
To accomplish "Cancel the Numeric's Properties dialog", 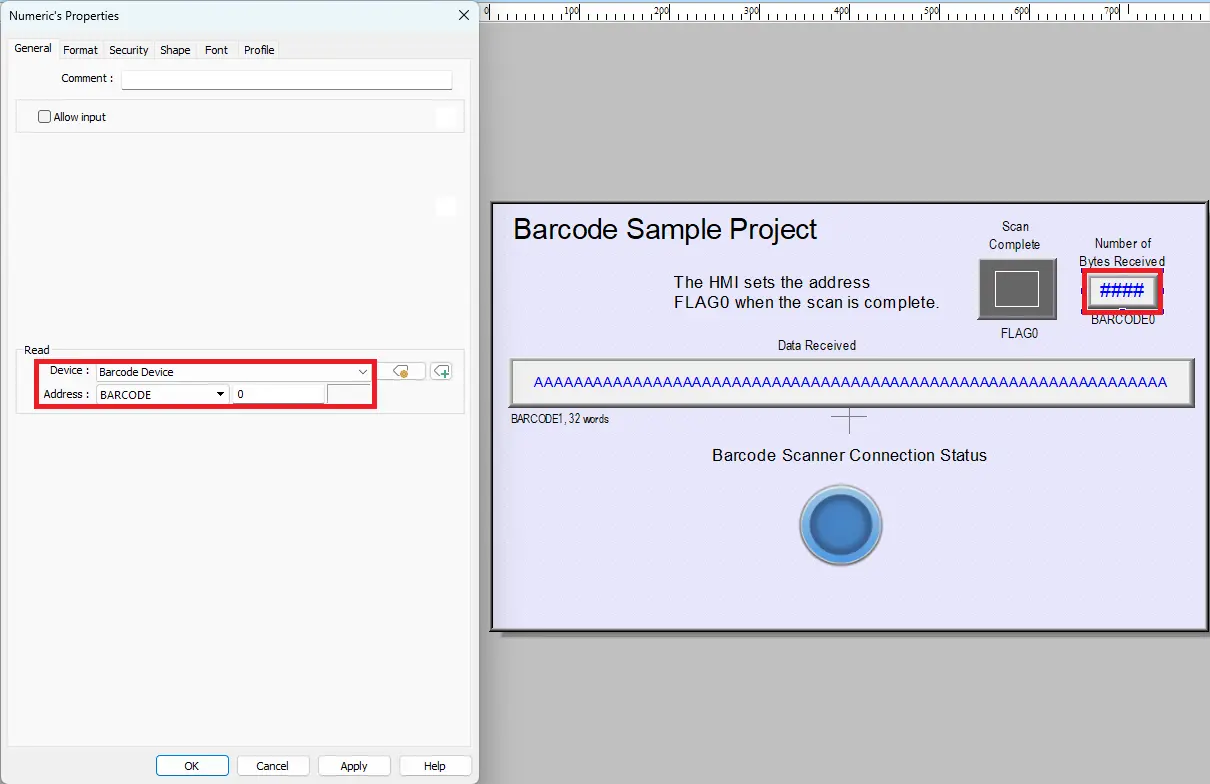I will click(272, 765).
